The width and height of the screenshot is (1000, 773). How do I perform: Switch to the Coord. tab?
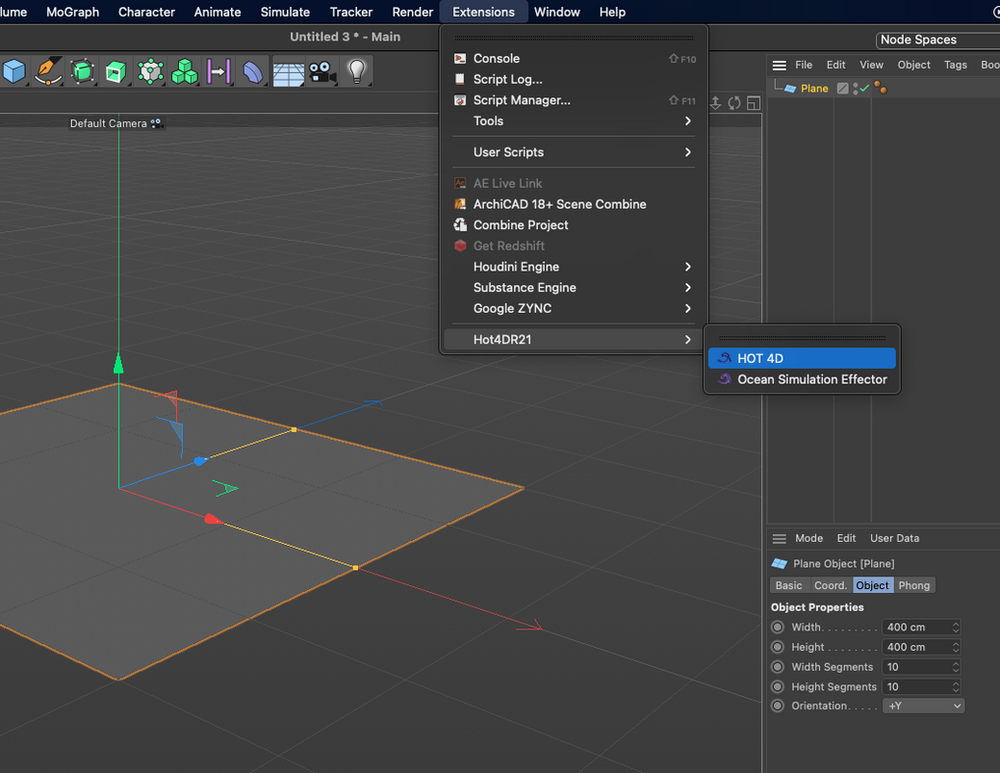click(x=830, y=586)
